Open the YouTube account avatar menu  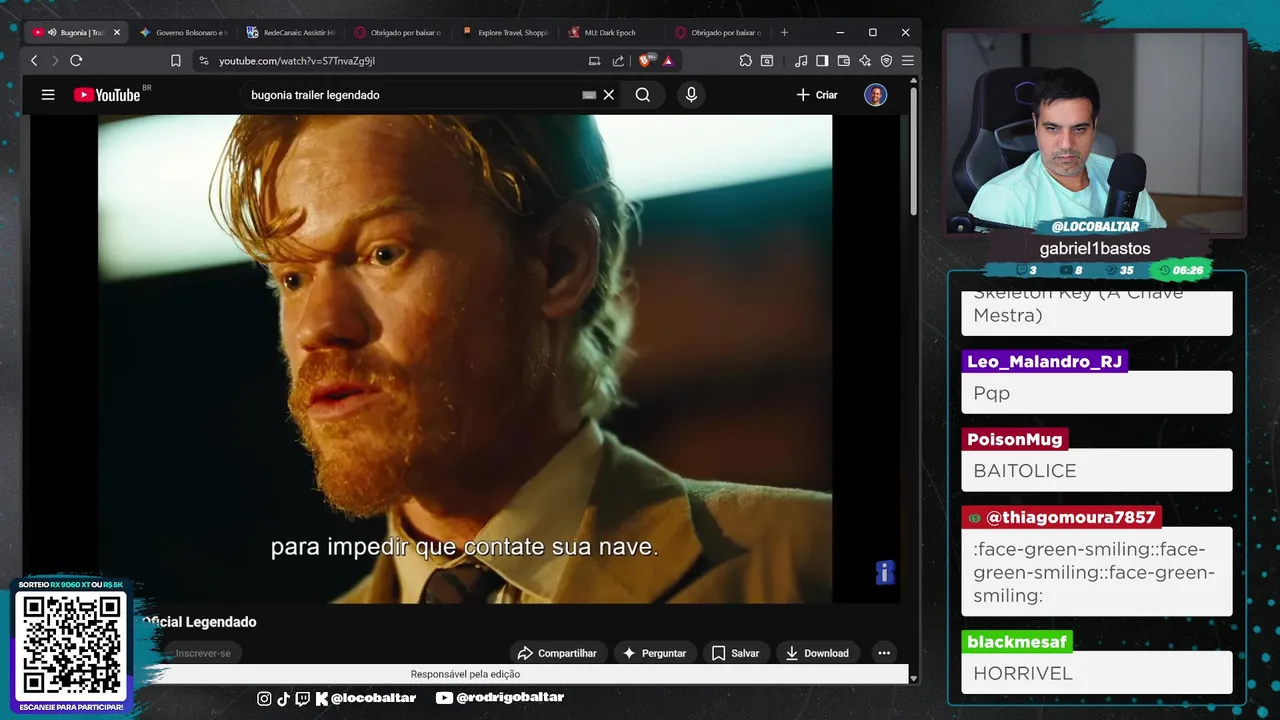[x=875, y=95]
